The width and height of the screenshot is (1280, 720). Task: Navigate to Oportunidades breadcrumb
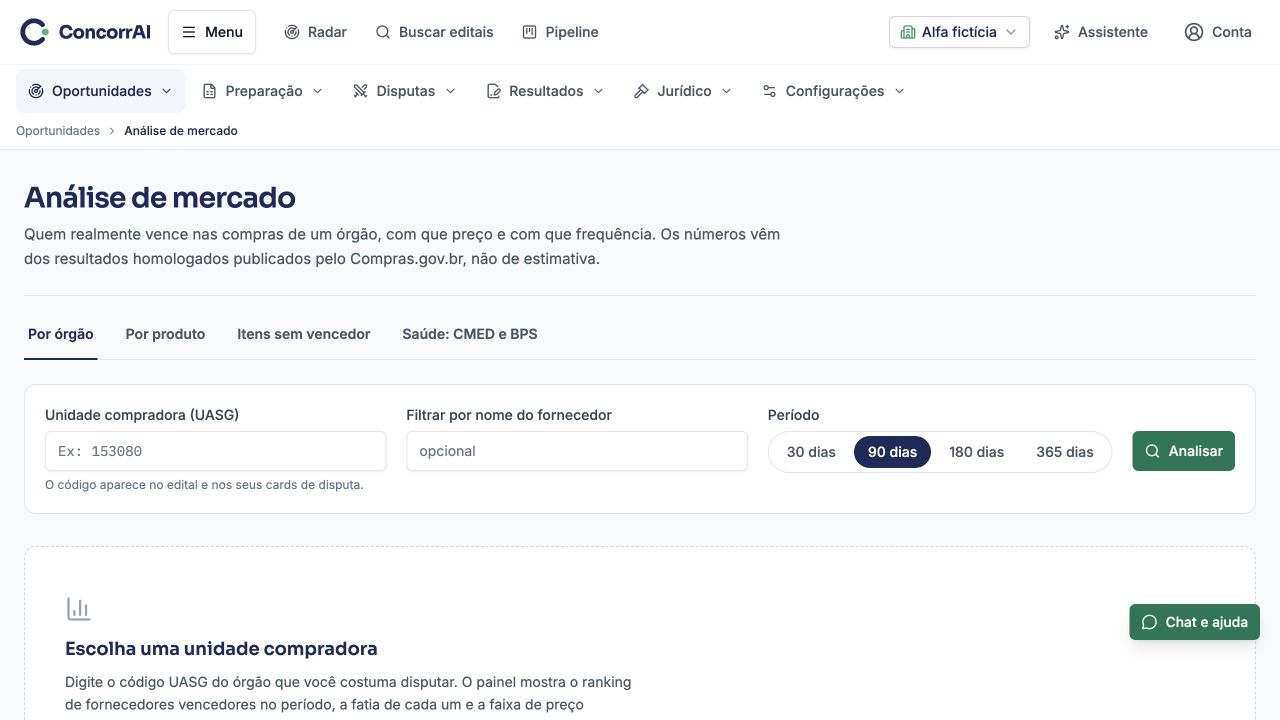point(58,131)
